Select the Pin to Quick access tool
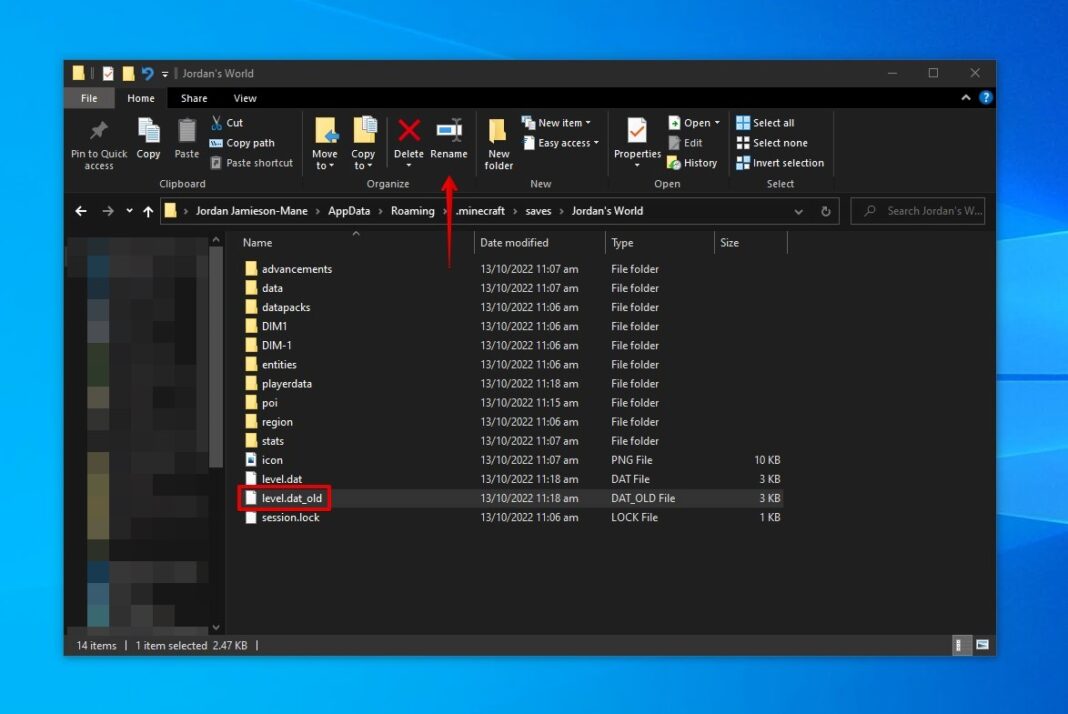1068x714 pixels. click(97, 140)
